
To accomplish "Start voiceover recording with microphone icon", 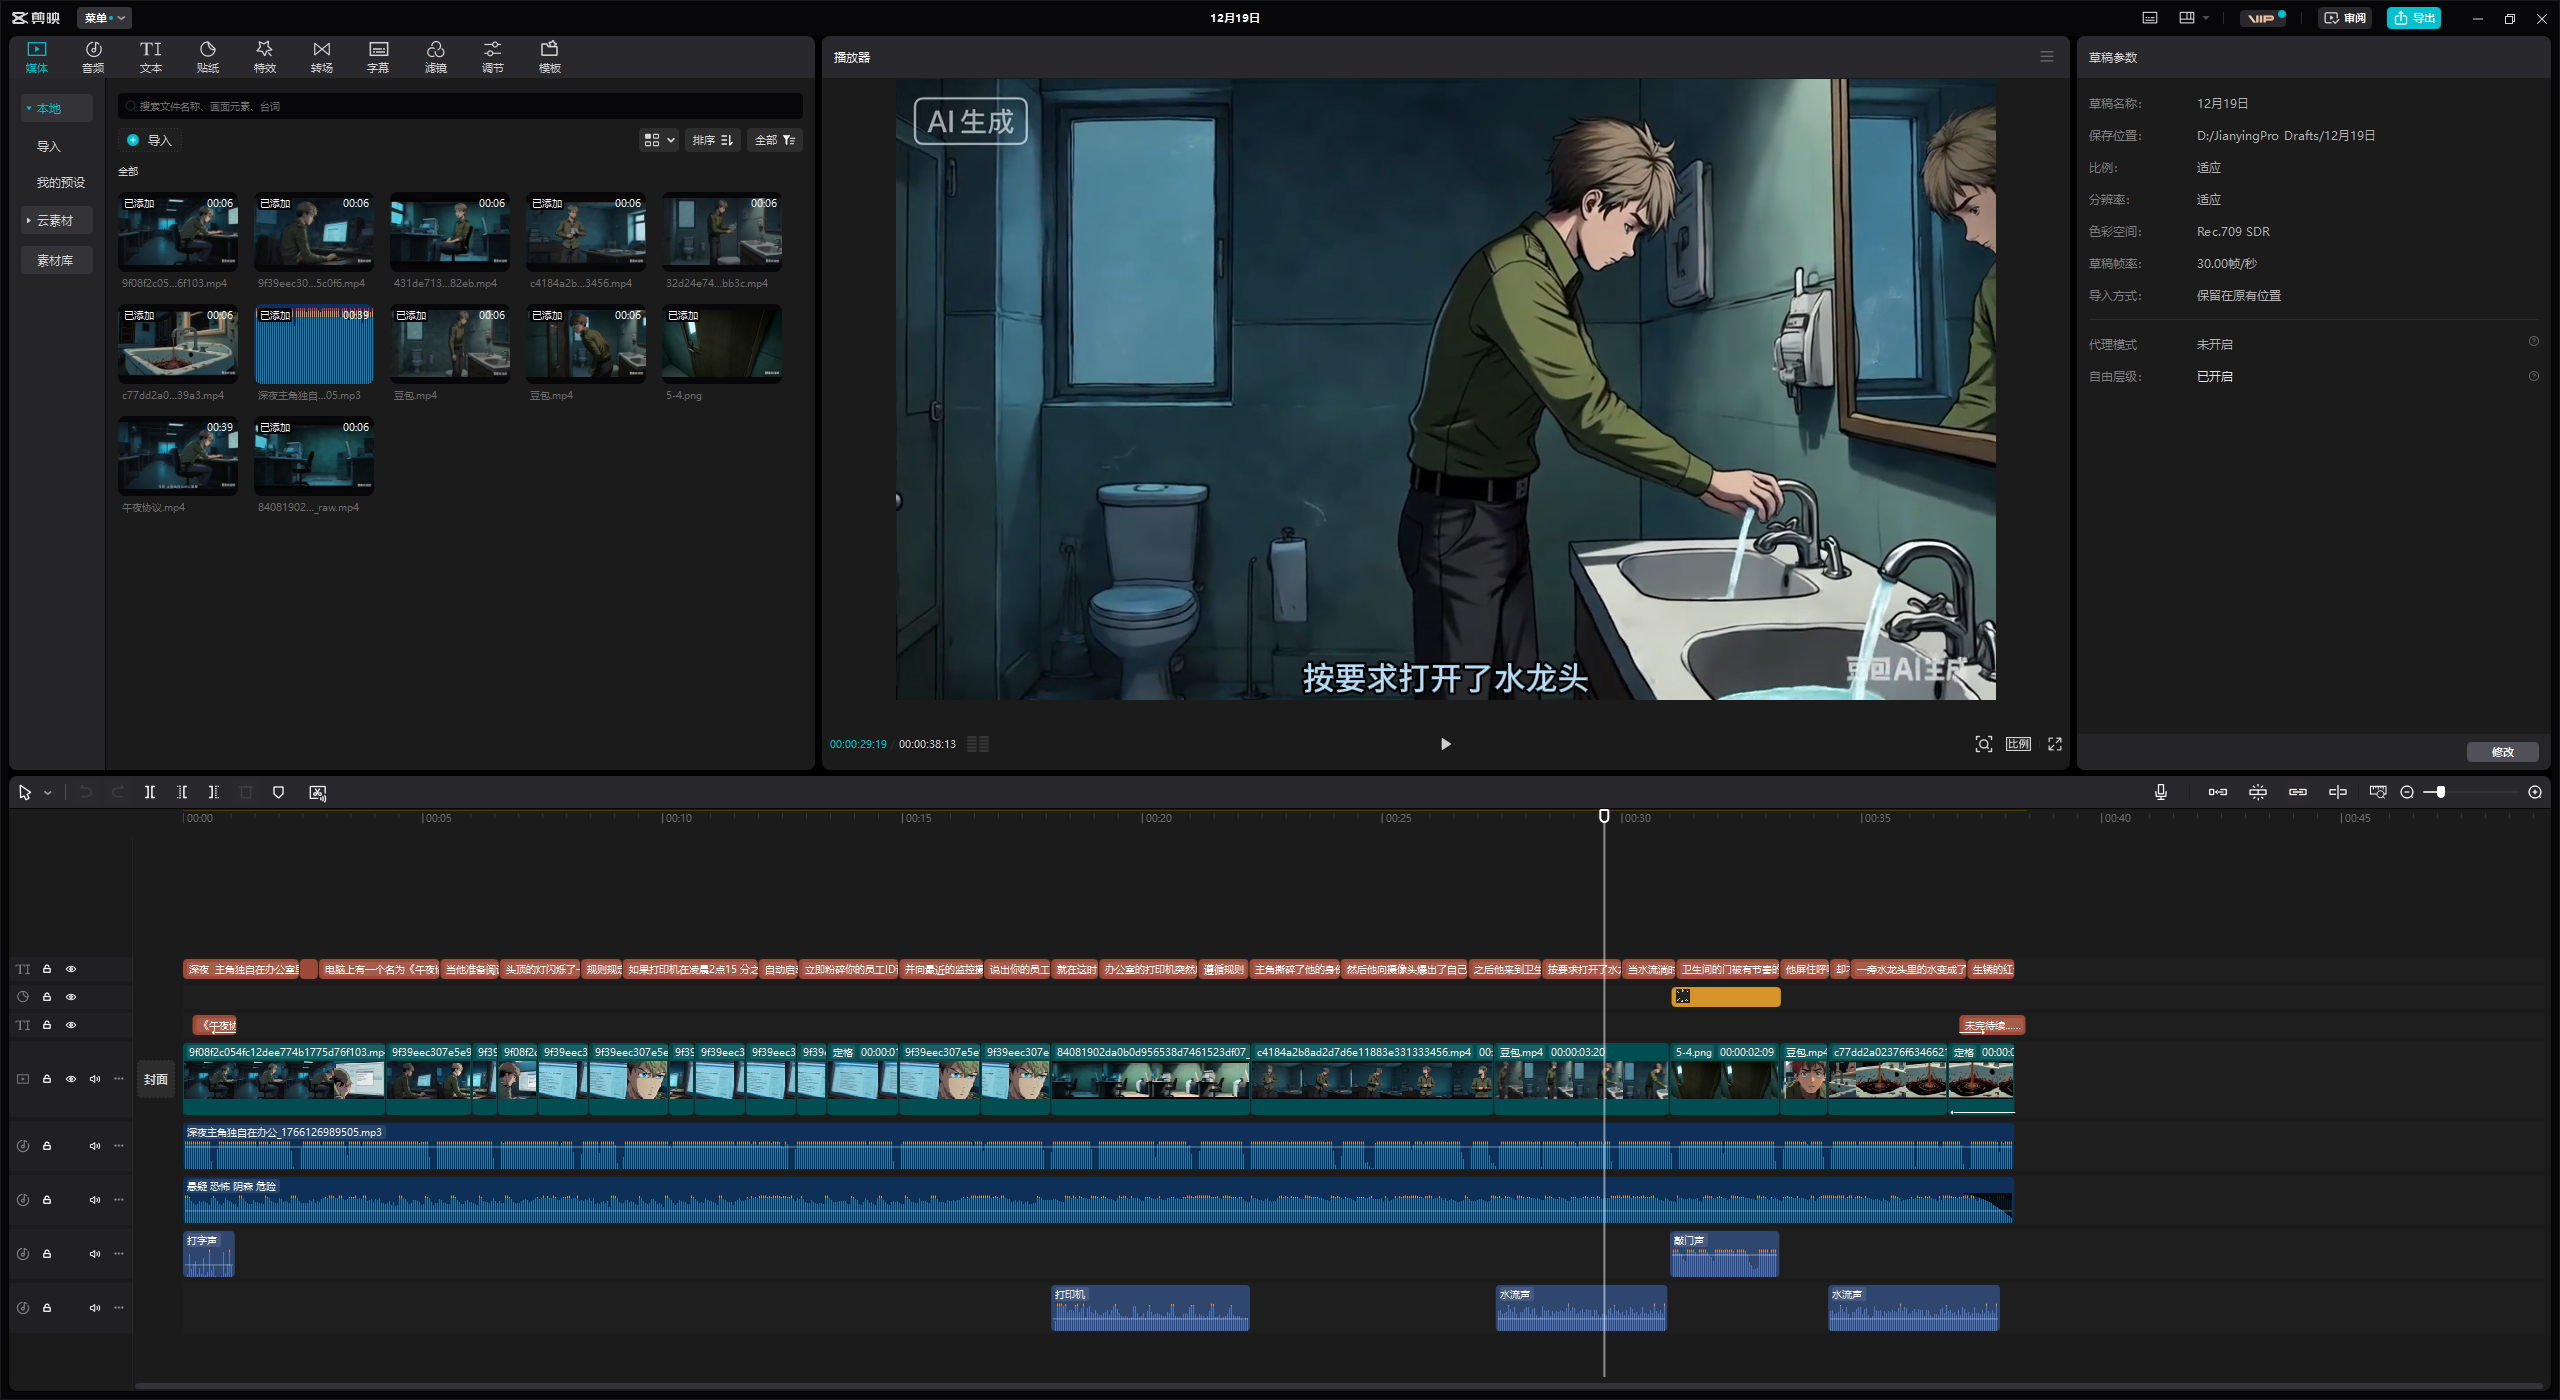I will pyautogui.click(x=2161, y=792).
